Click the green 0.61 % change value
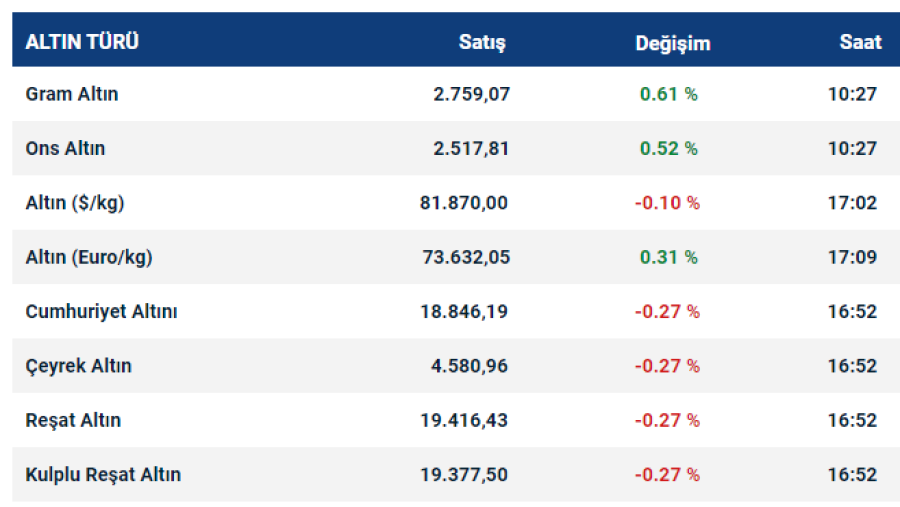Image resolution: width=900 pixels, height=507 pixels. click(668, 94)
